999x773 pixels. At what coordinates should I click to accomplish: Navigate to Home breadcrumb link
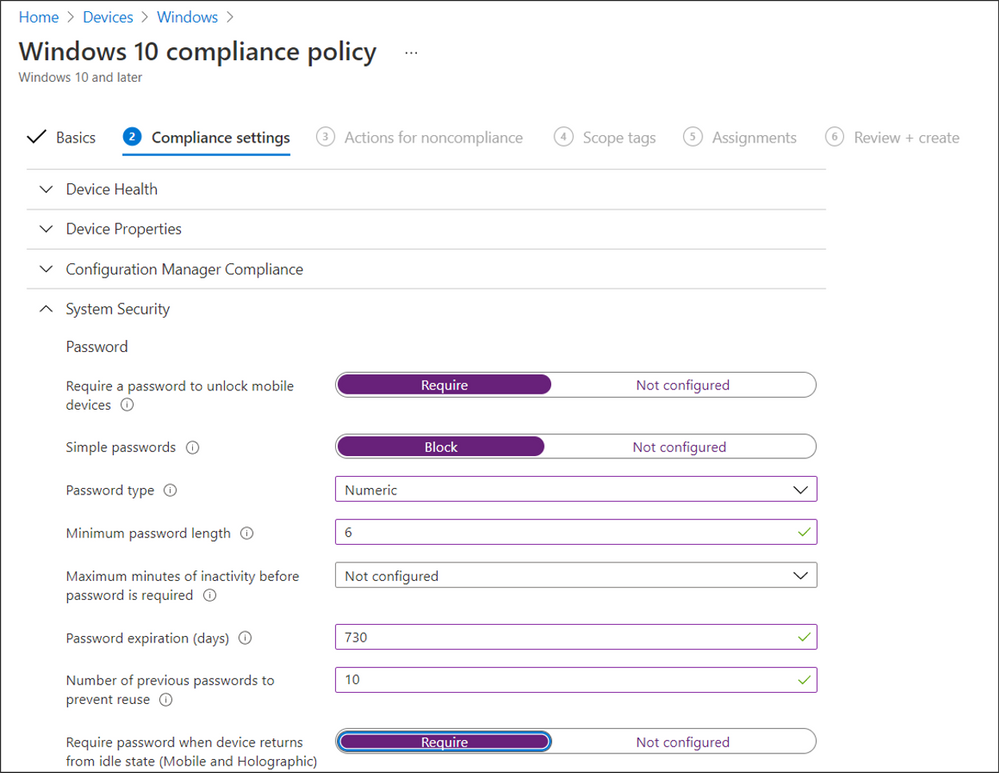(38, 17)
